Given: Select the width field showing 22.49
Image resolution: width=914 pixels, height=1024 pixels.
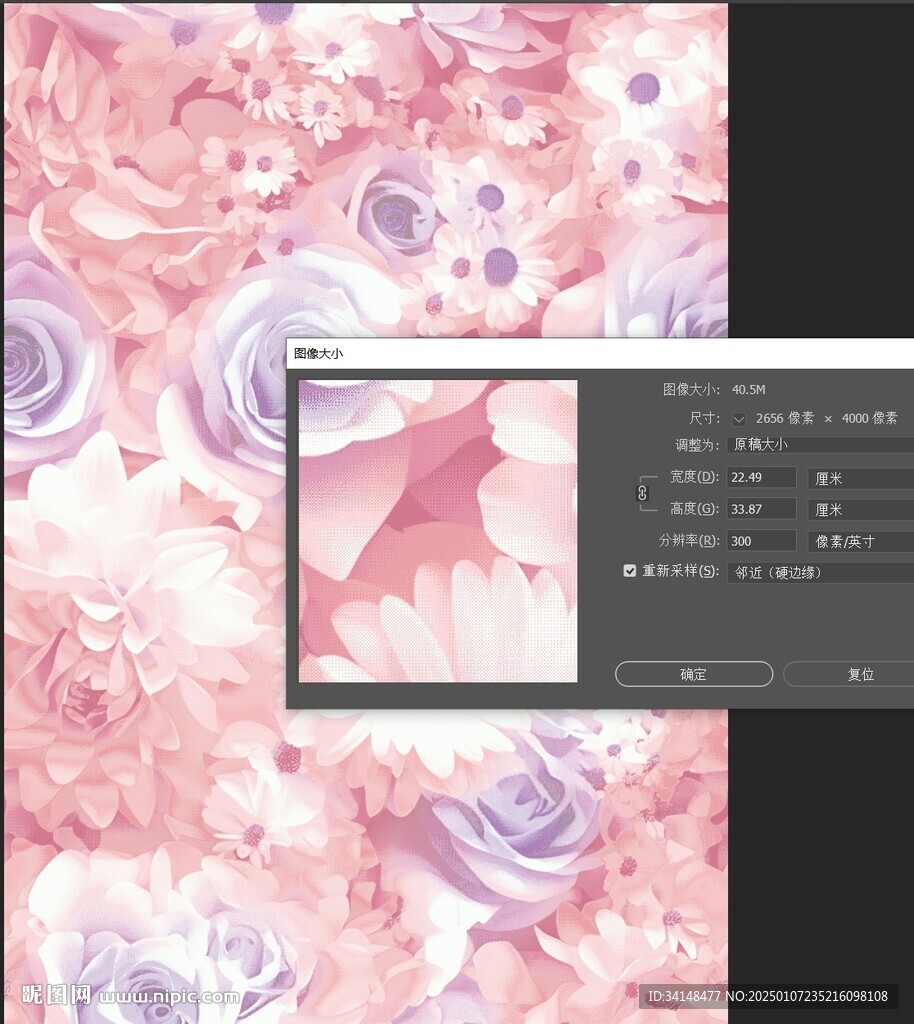Looking at the screenshot, I should tap(761, 477).
